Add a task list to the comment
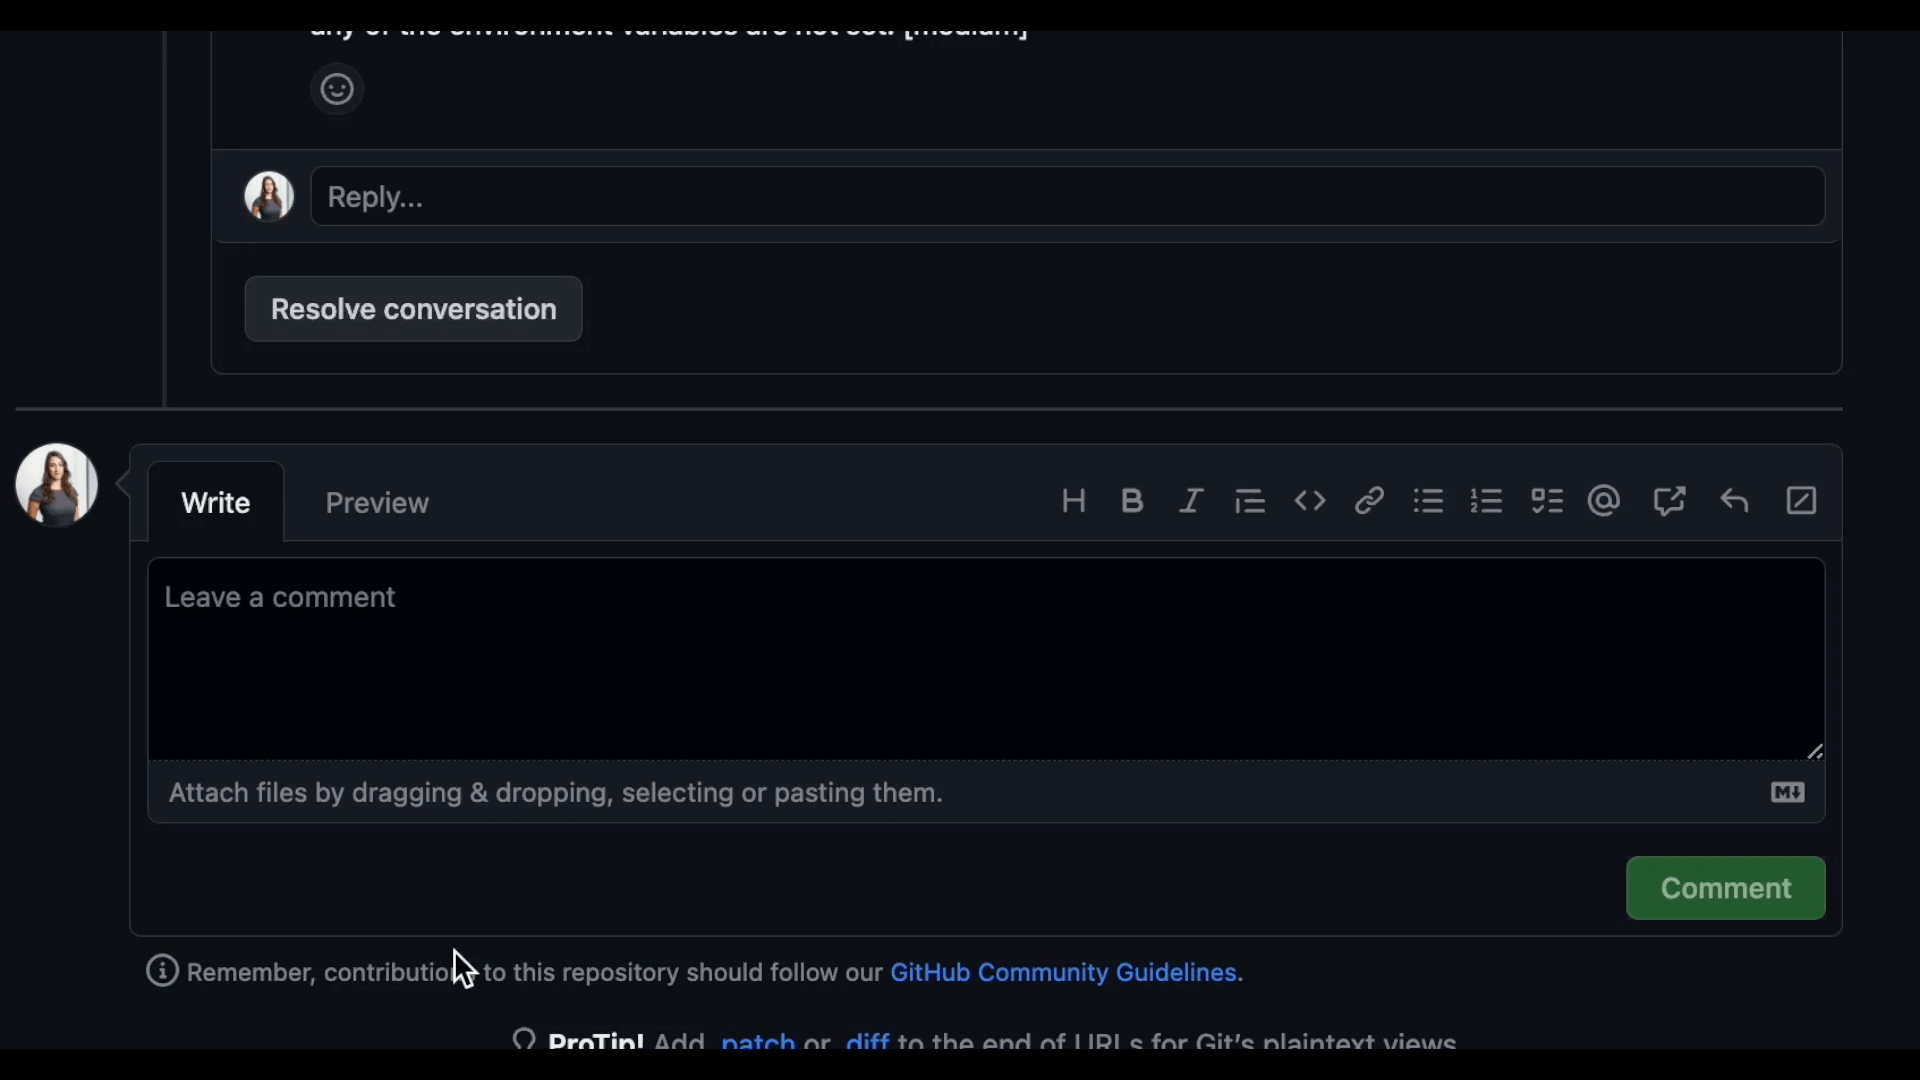Screen dimensions: 1920x1080 (1547, 501)
